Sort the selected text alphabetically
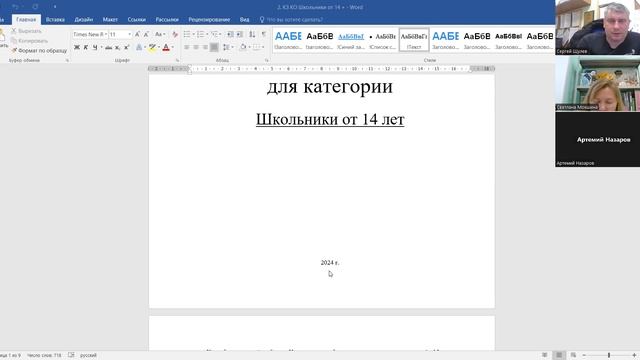This screenshot has height=360, width=640. click(x=252, y=34)
